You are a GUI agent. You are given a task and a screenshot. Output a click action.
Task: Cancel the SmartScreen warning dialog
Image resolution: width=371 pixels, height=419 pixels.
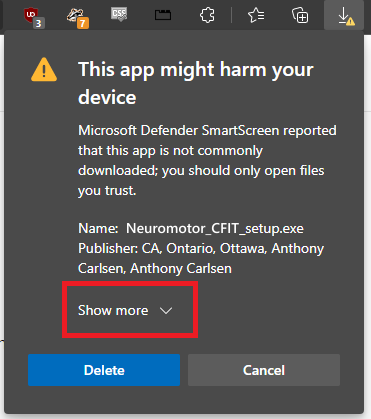(264, 370)
